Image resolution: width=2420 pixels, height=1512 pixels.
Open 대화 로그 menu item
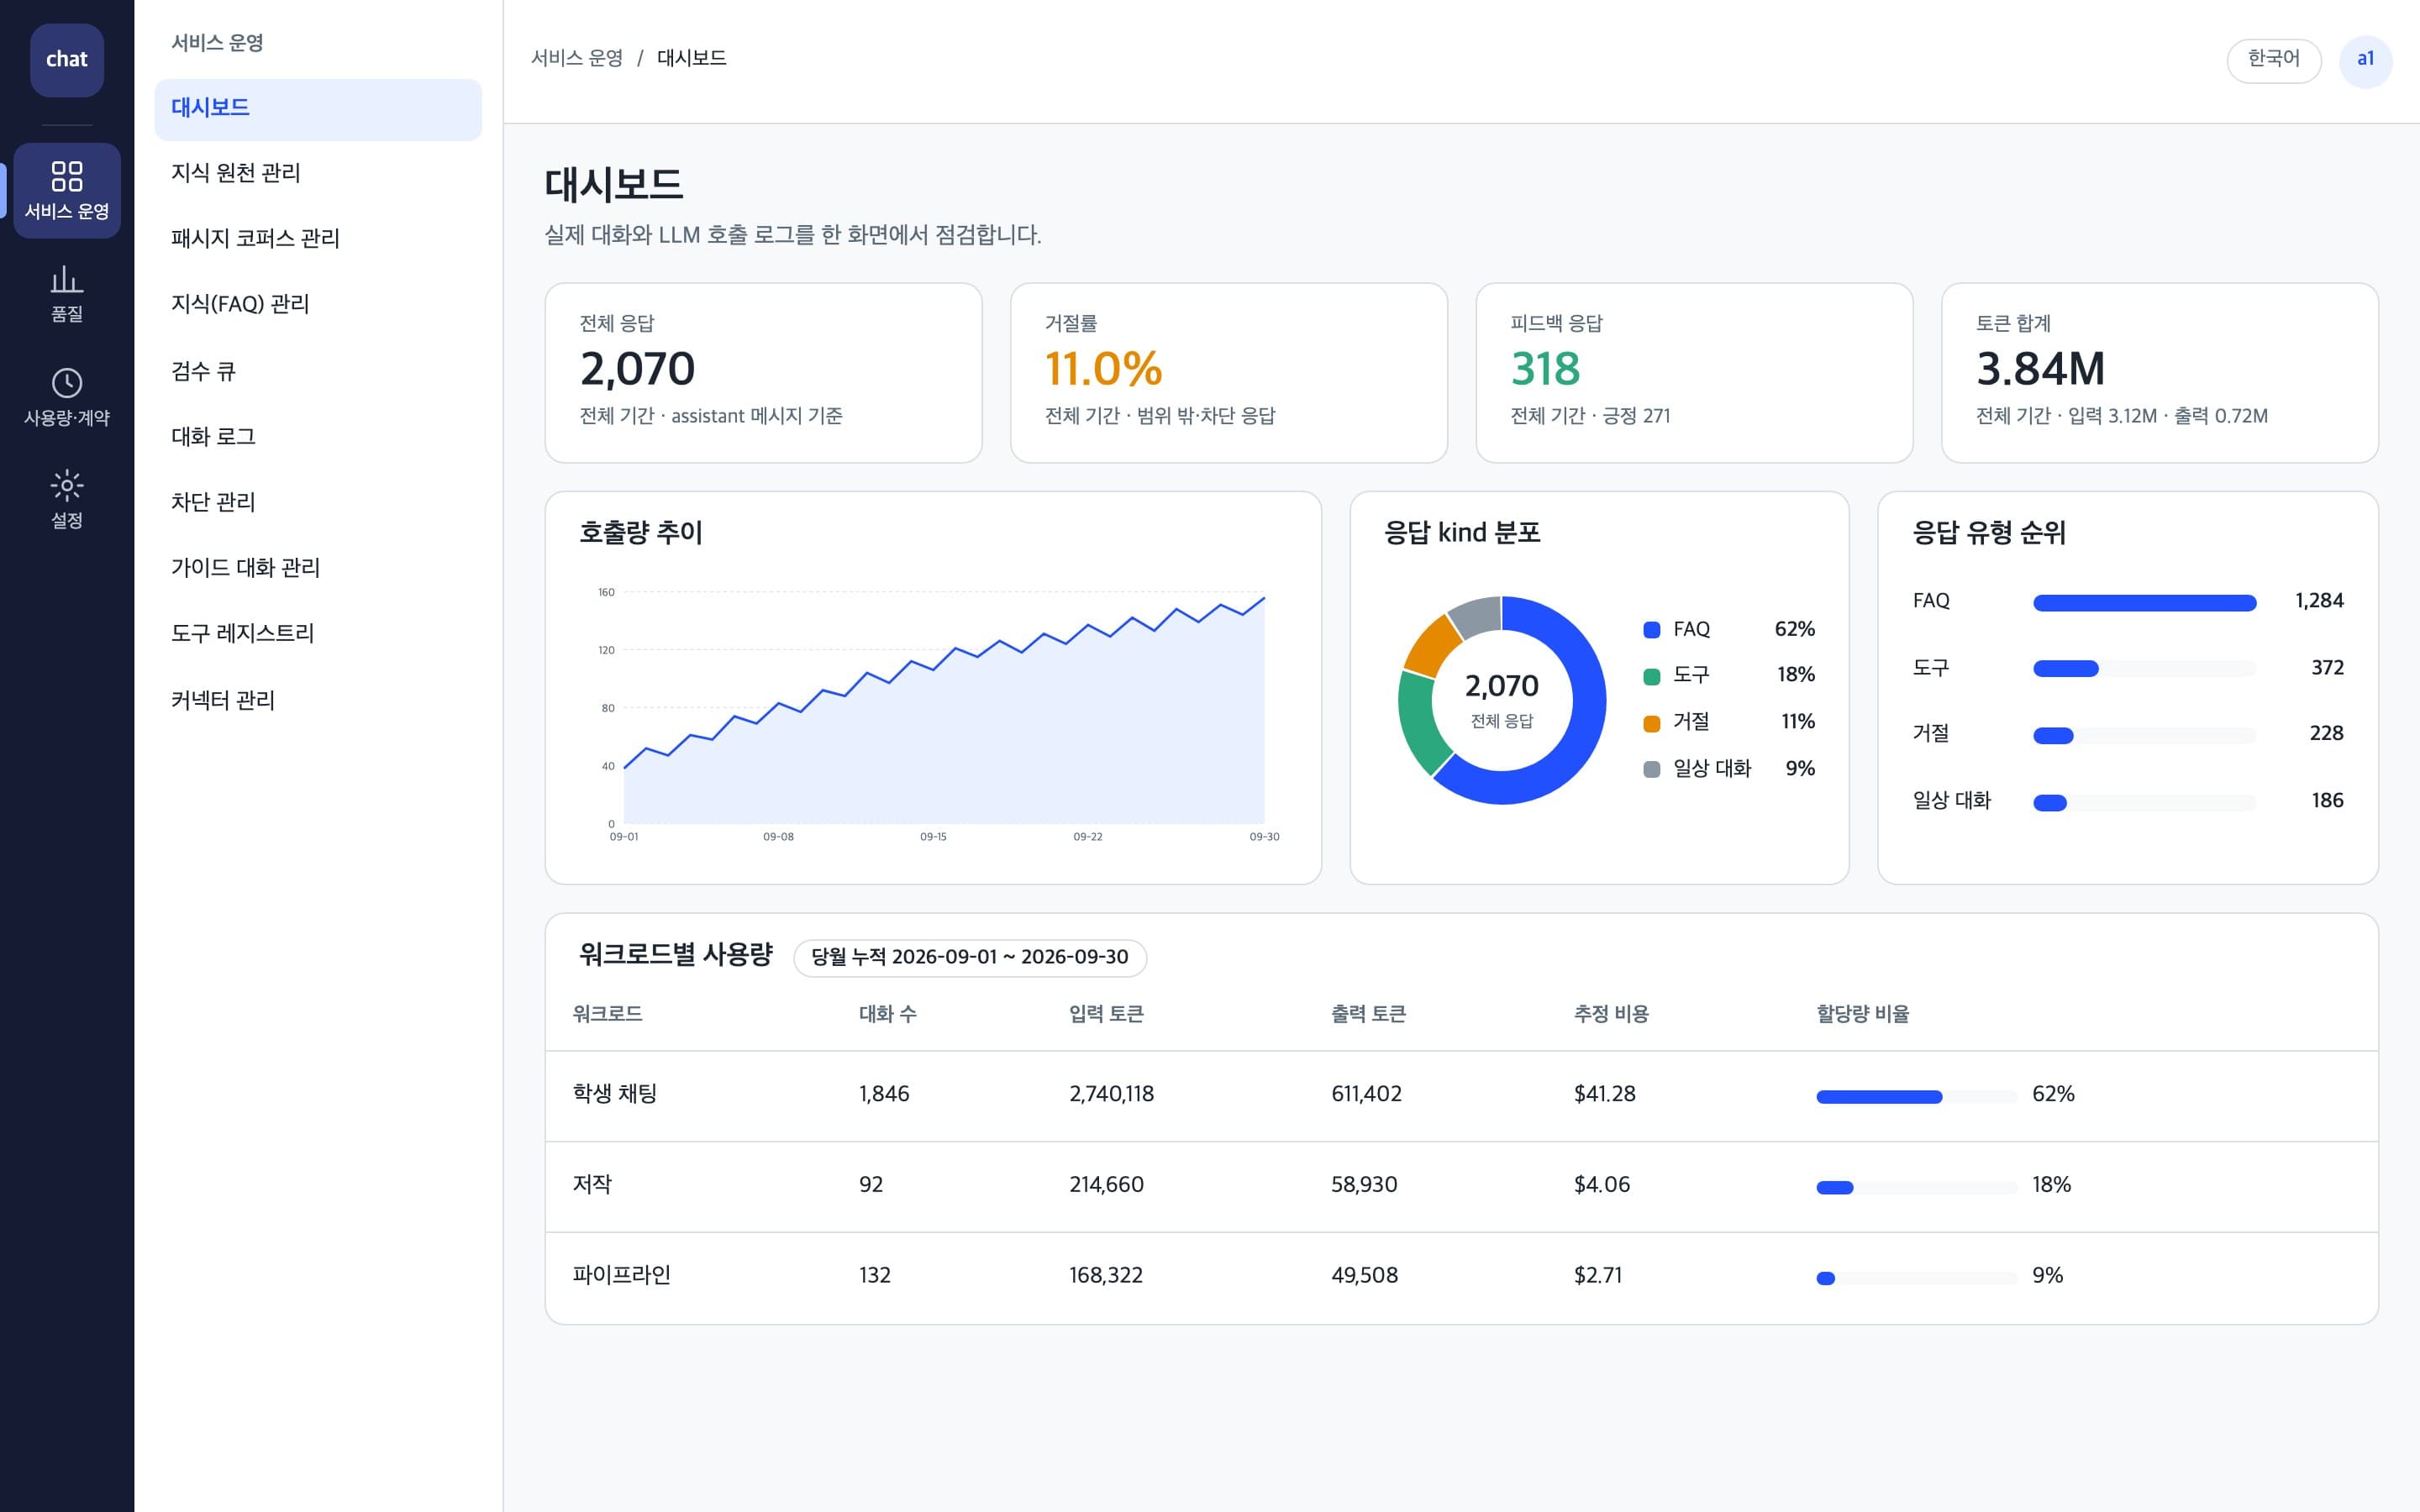tap(318, 436)
